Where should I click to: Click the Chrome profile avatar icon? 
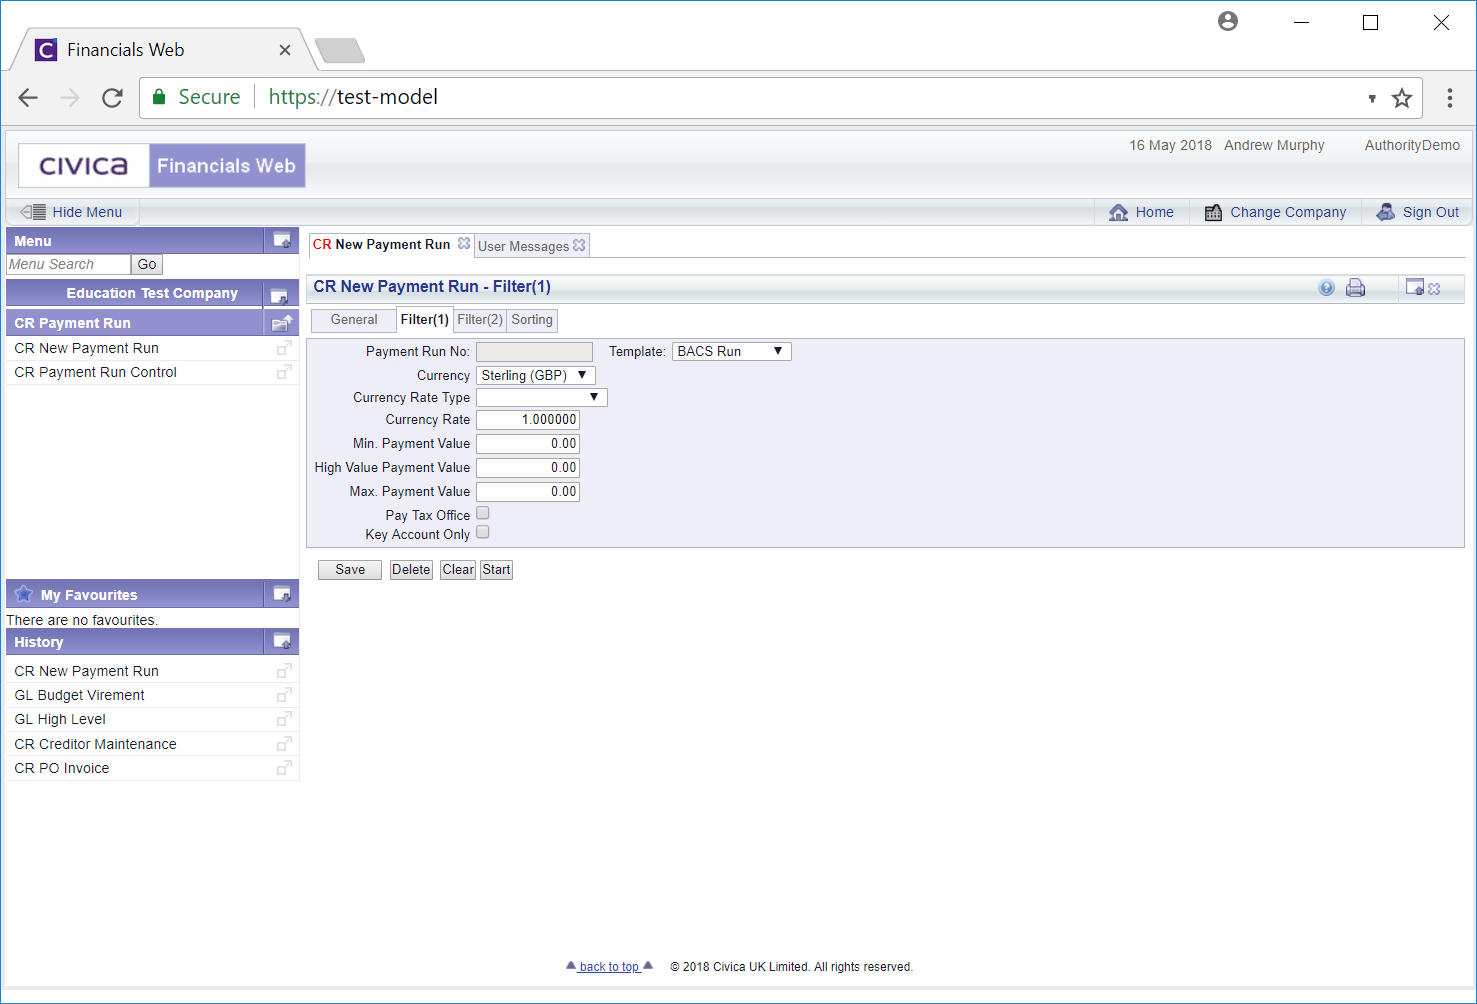point(1228,21)
